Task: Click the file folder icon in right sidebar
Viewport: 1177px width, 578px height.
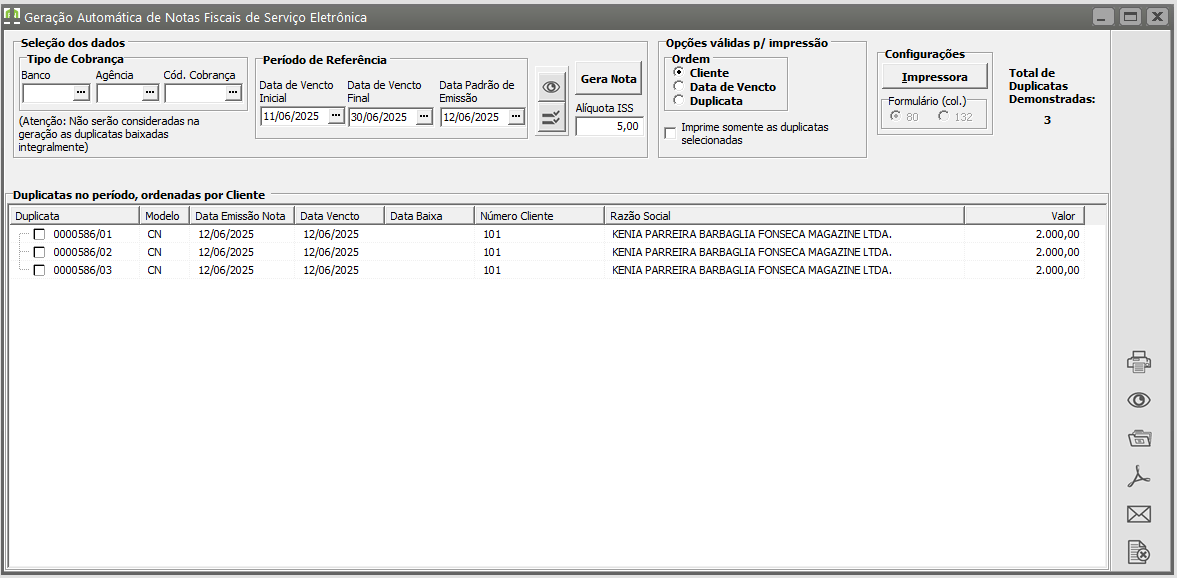Action: click(1139, 438)
